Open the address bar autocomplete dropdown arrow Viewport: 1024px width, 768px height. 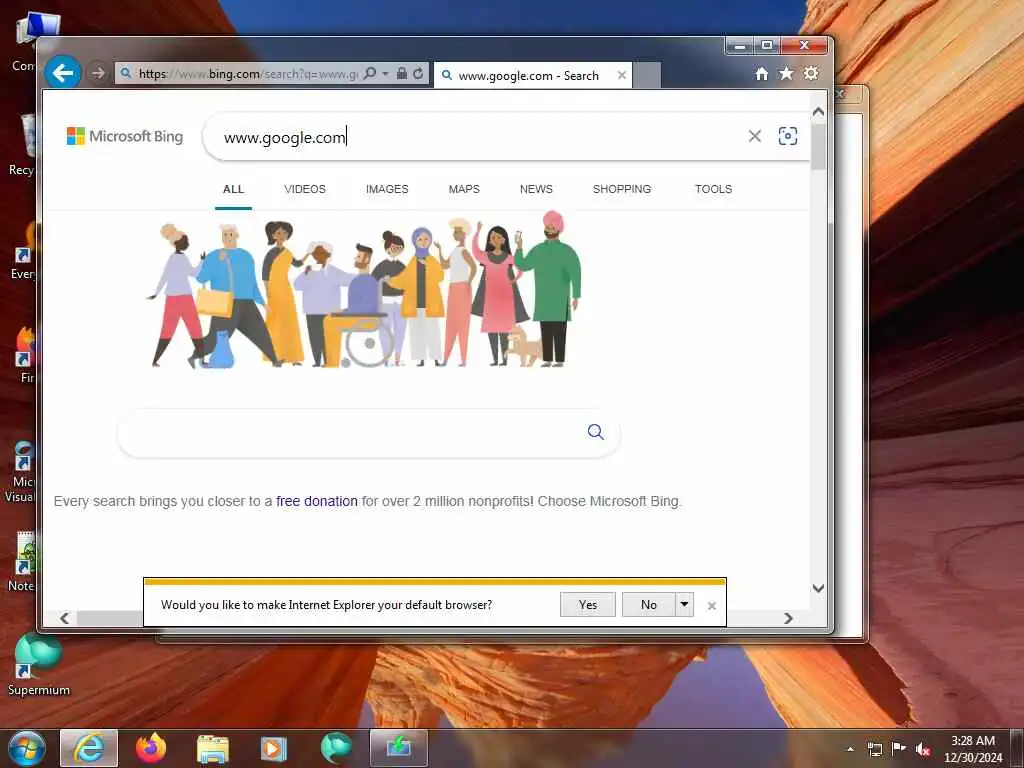click(x=385, y=73)
